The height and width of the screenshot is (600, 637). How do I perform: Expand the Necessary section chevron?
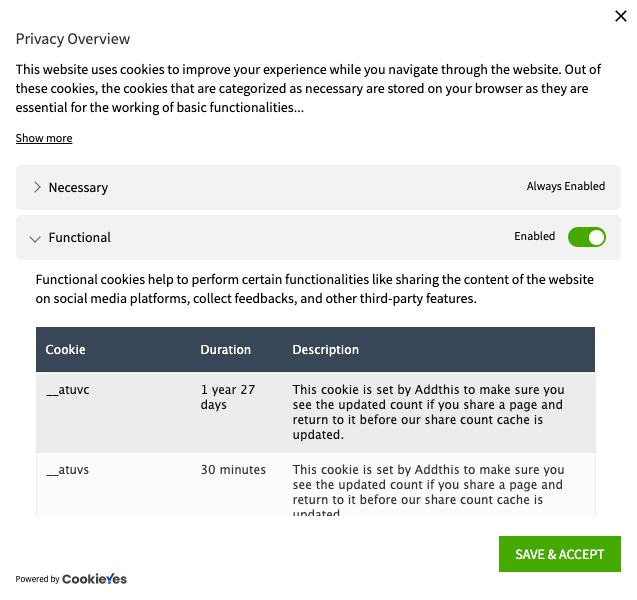(x=37, y=187)
